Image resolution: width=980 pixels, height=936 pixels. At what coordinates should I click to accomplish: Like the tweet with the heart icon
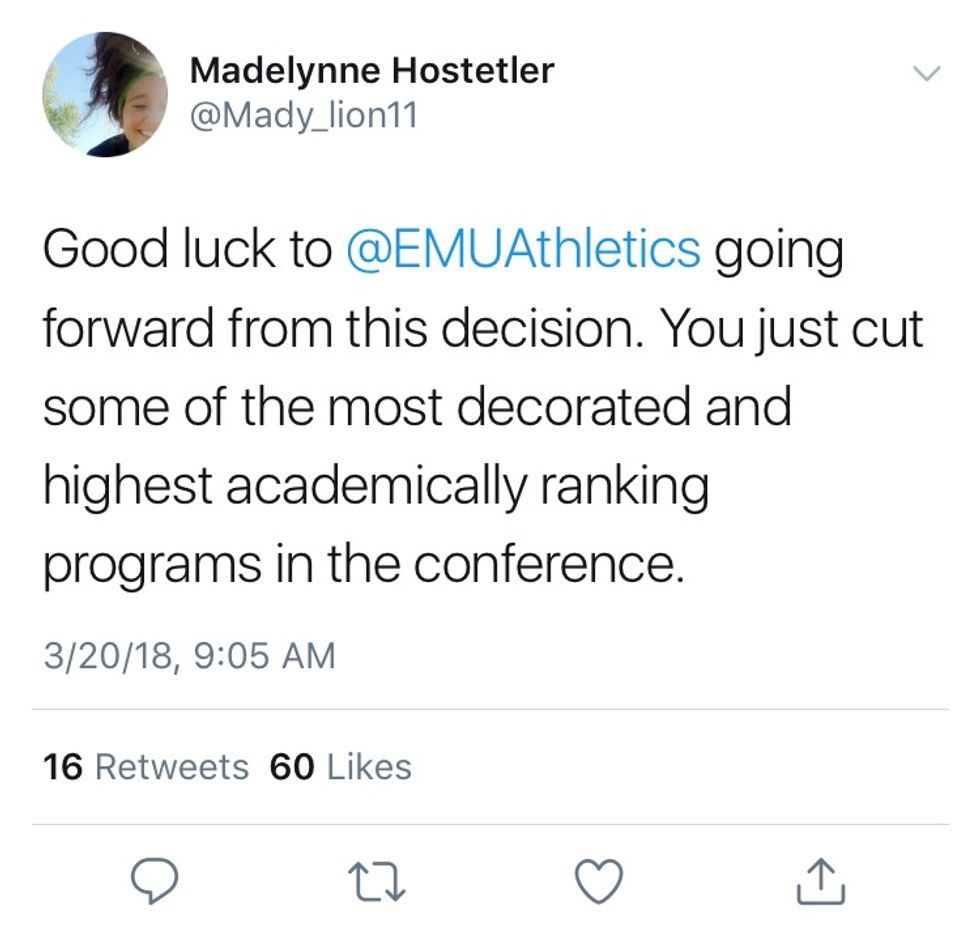pos(600,881)
